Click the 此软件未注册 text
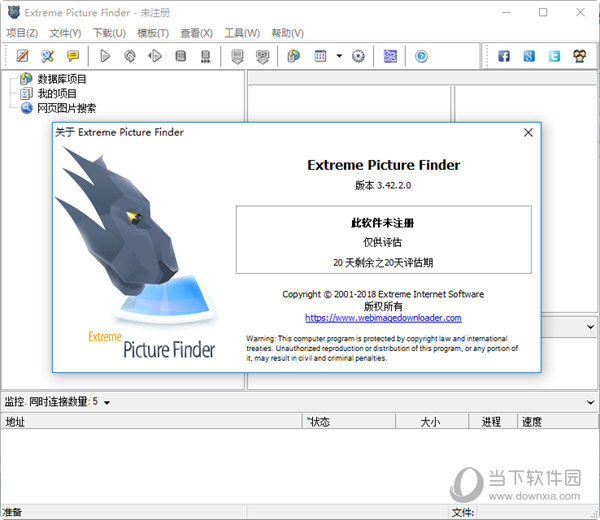Screen dimensions: 600x520 tap(383, 223)
